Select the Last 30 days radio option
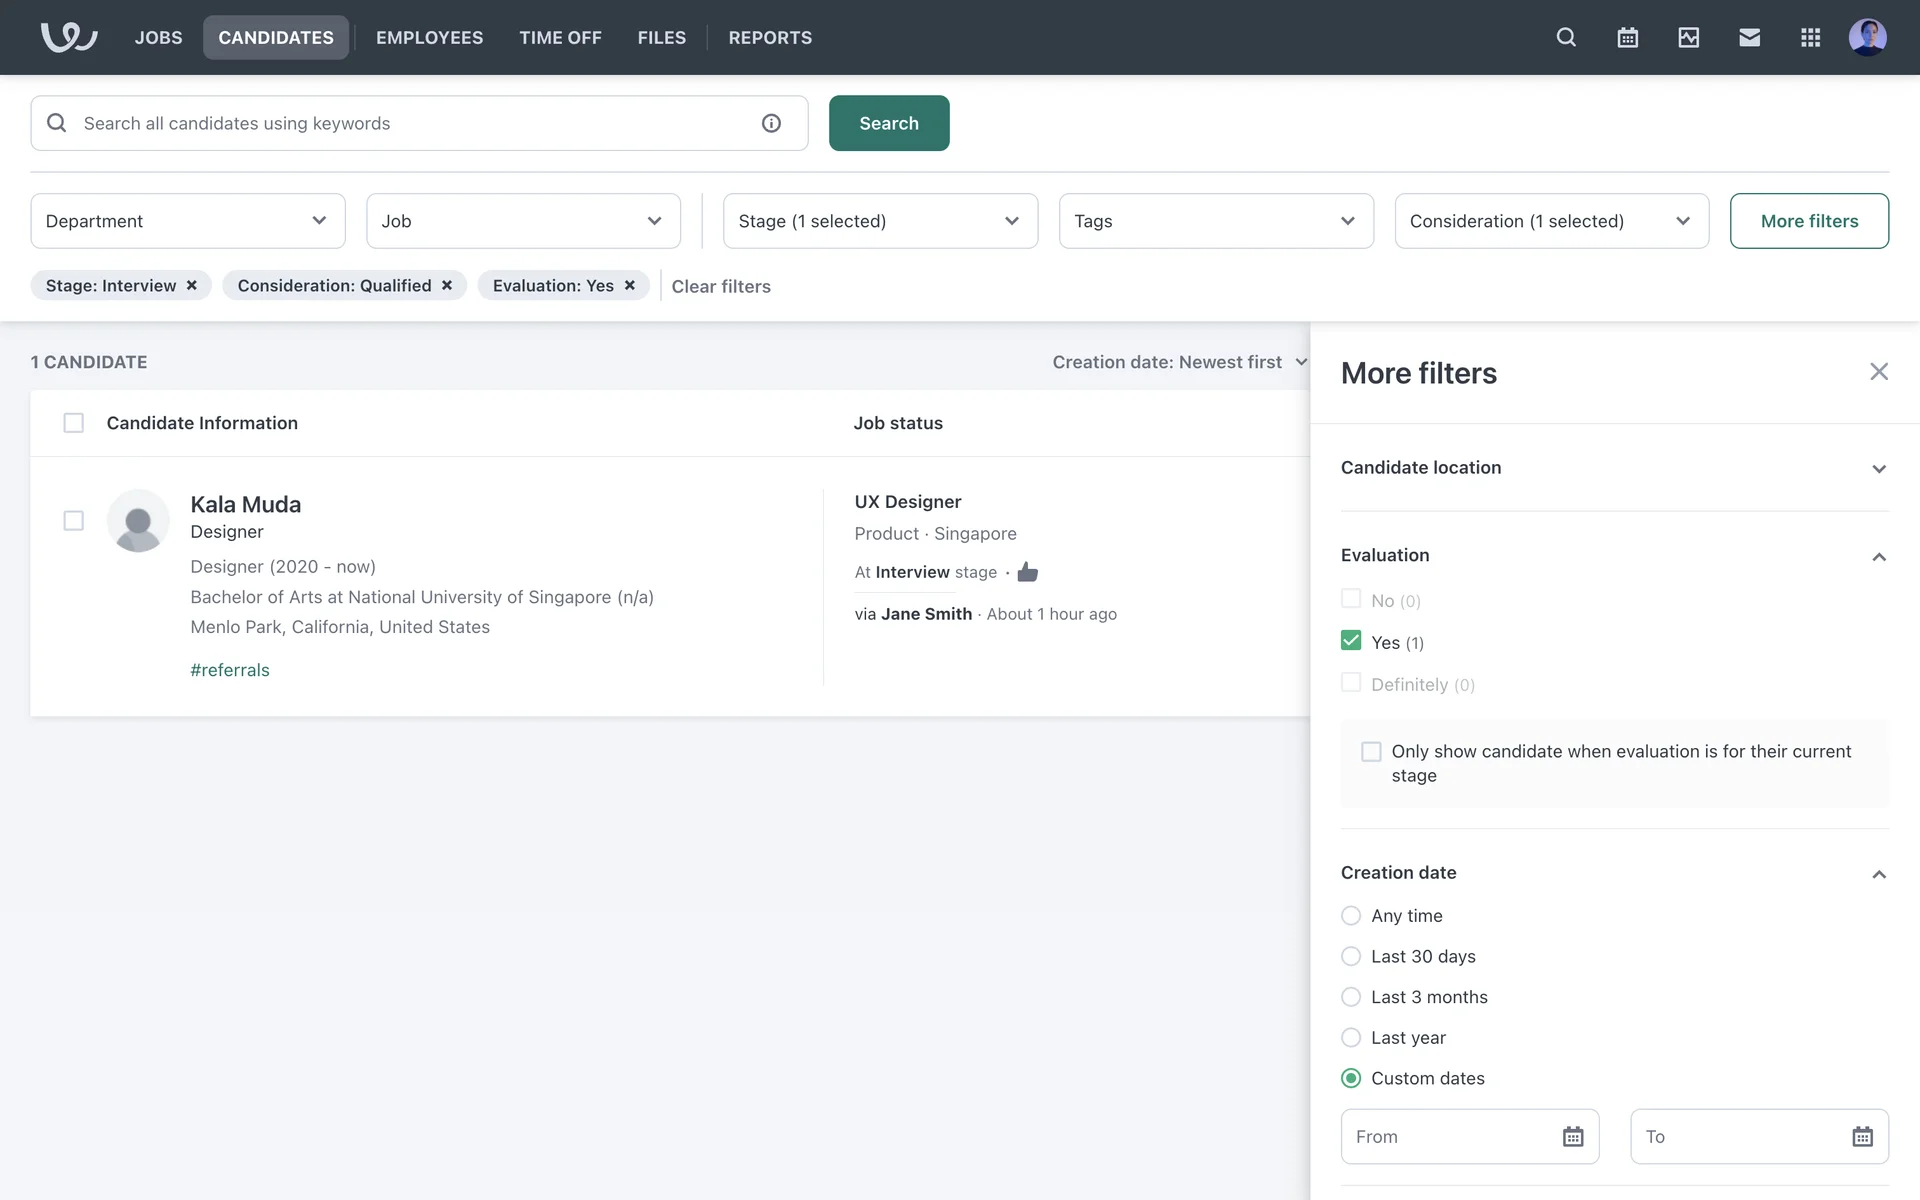The image size is (1920, 1200). point(1351,957)
